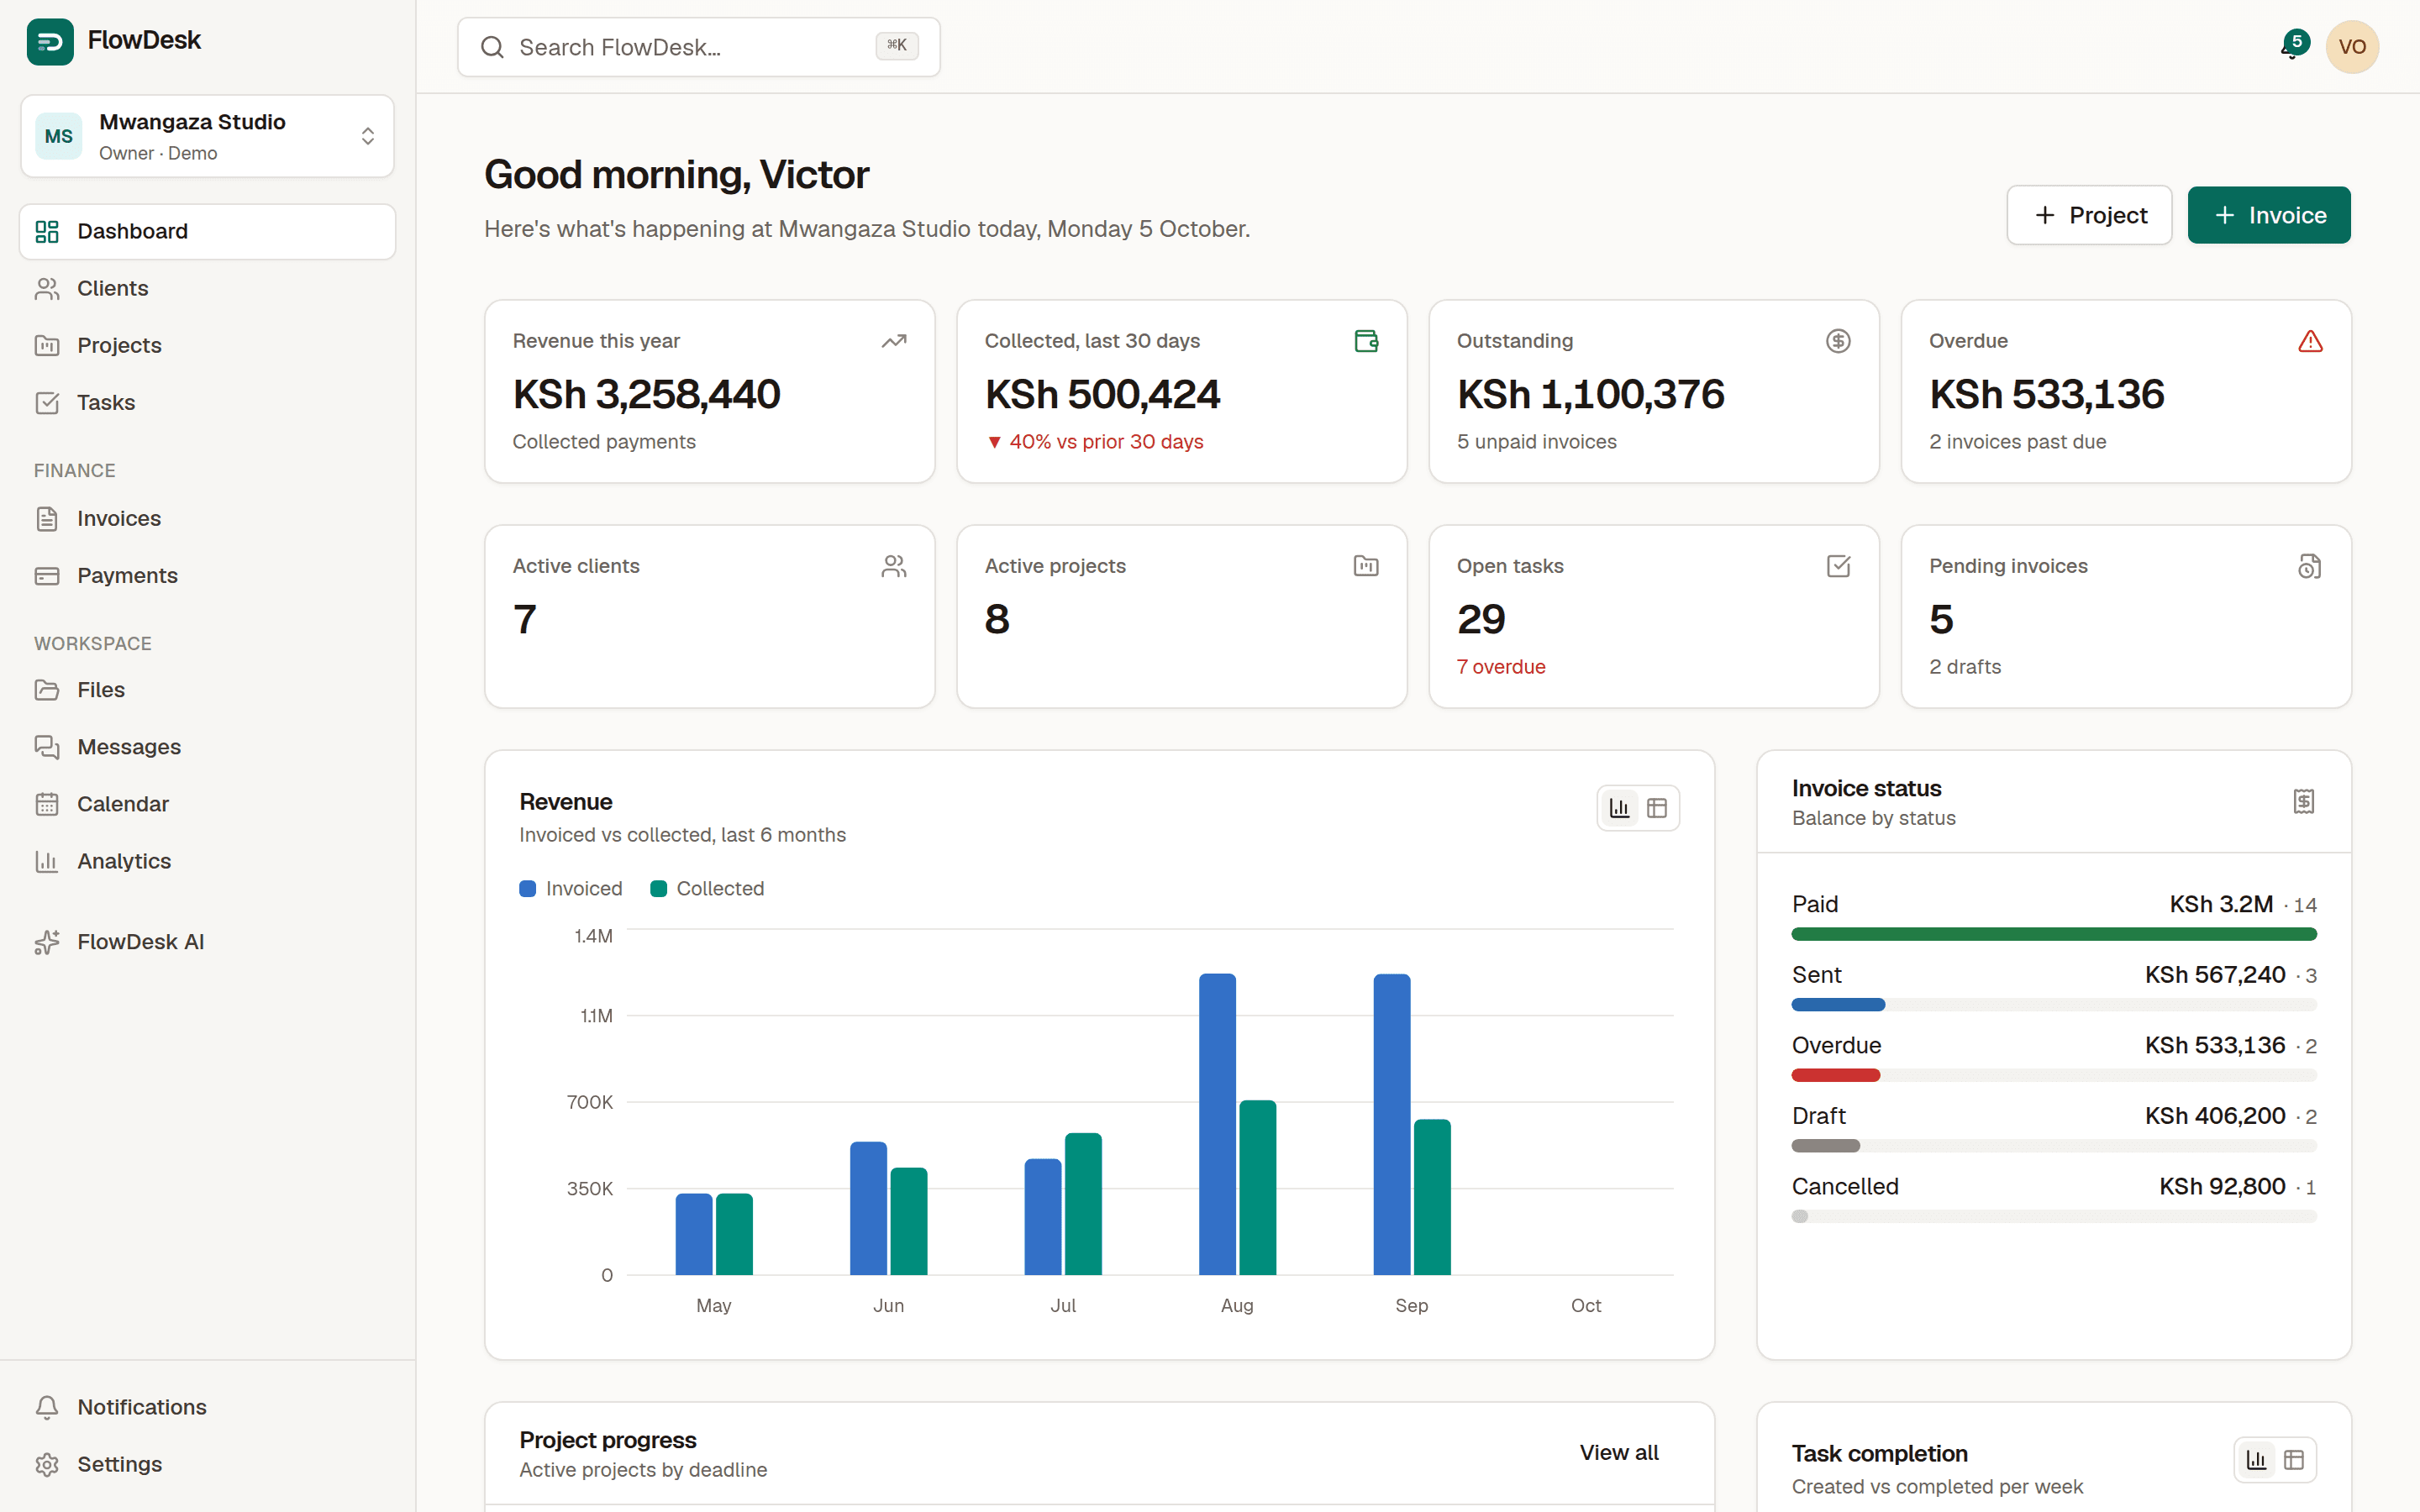Click the 2 invoices past due text
The image size is (2420, 1512).
[2017, 442]
